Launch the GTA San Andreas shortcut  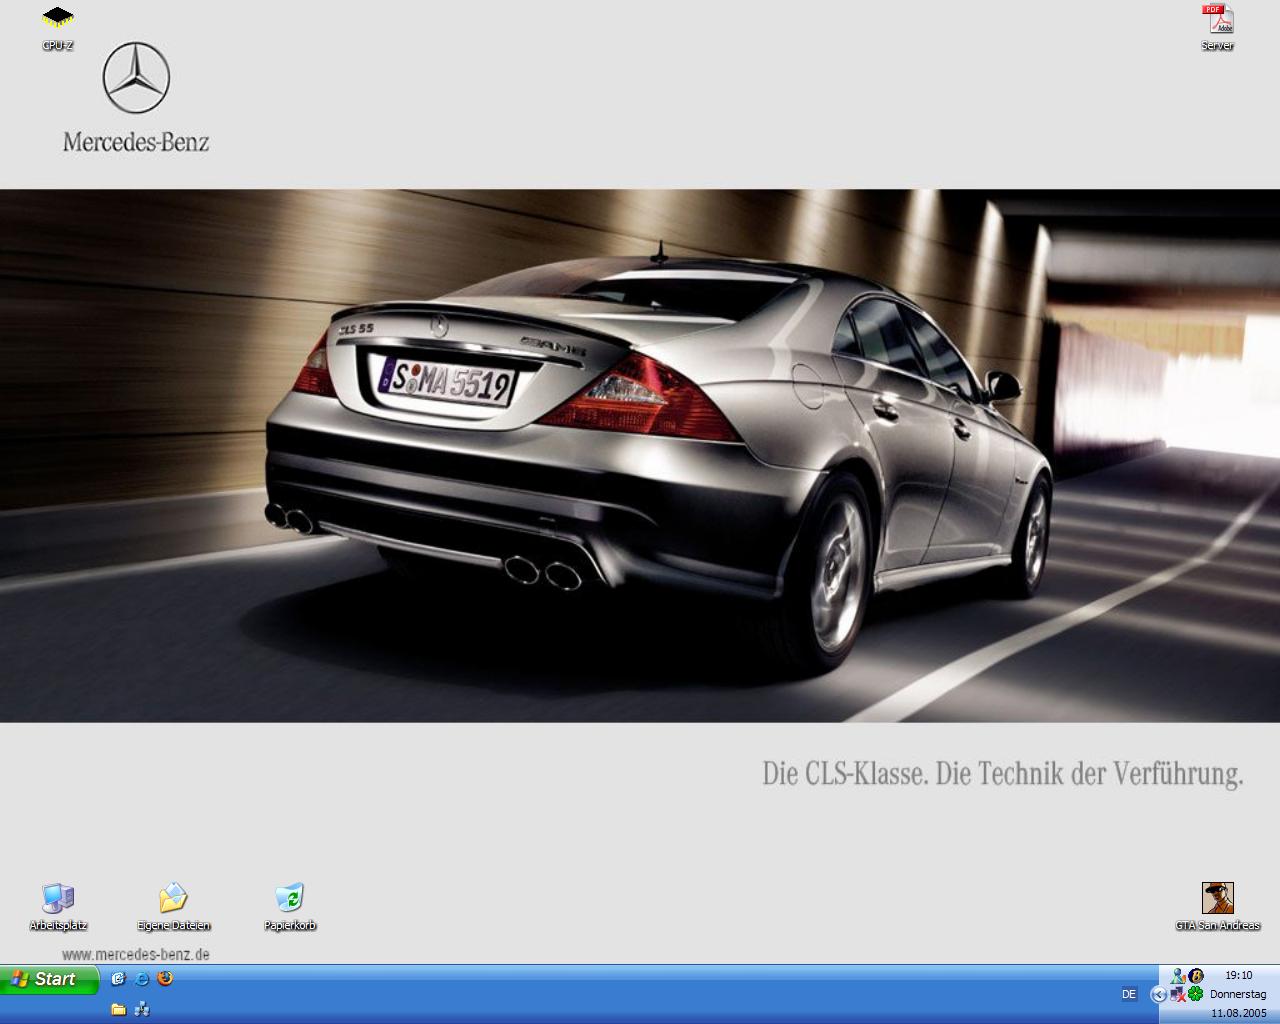(x=1217, y=908)
